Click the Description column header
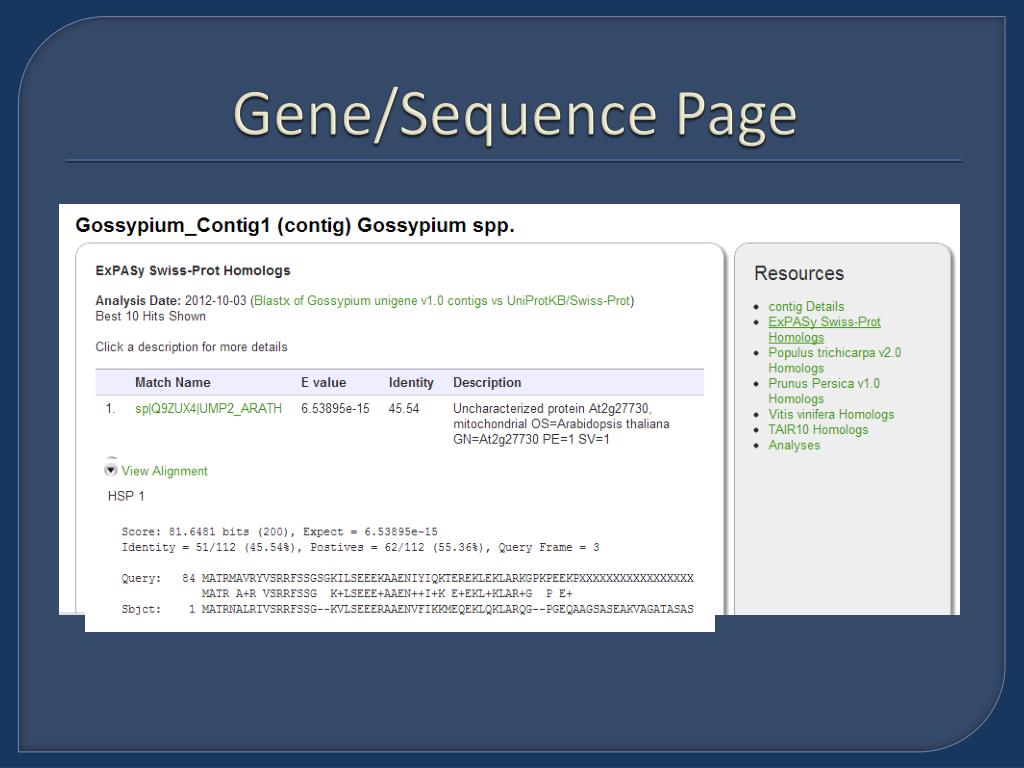Image resolution: width=1024 pixels, height=768 pixels. (x=487, y=382)
